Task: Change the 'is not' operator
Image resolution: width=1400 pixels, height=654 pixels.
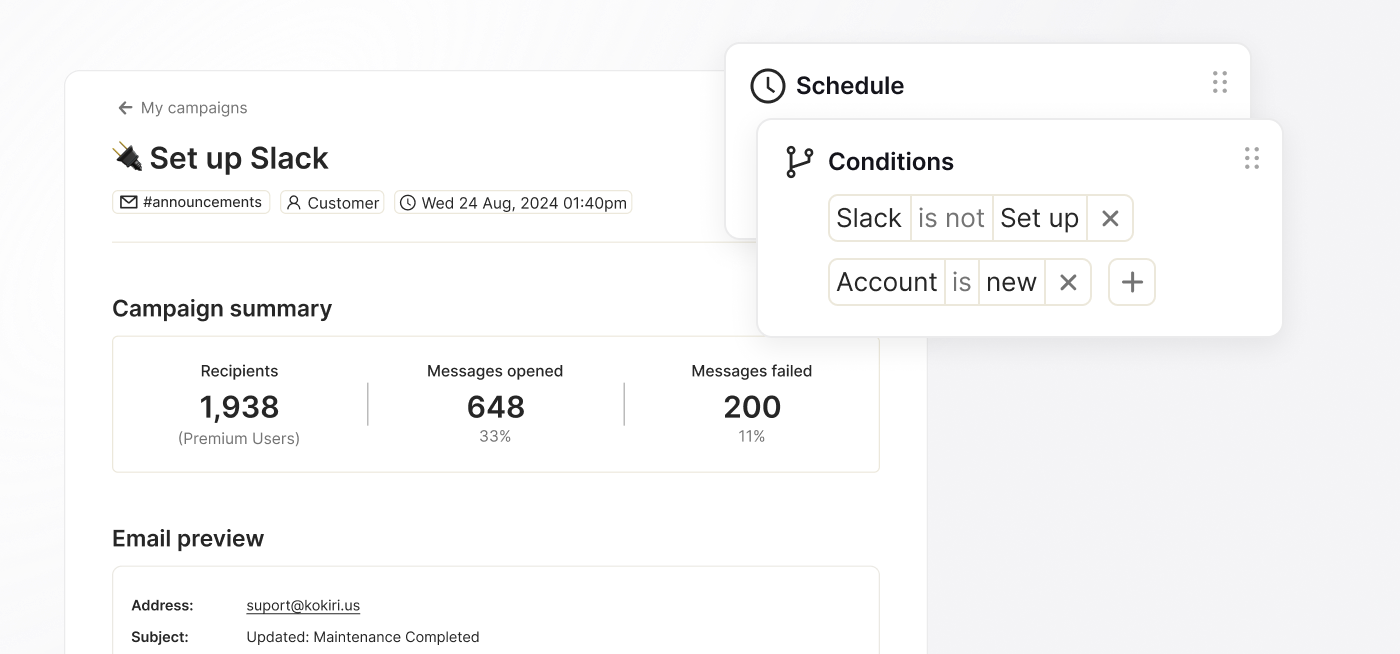Action: coord(951,218)
